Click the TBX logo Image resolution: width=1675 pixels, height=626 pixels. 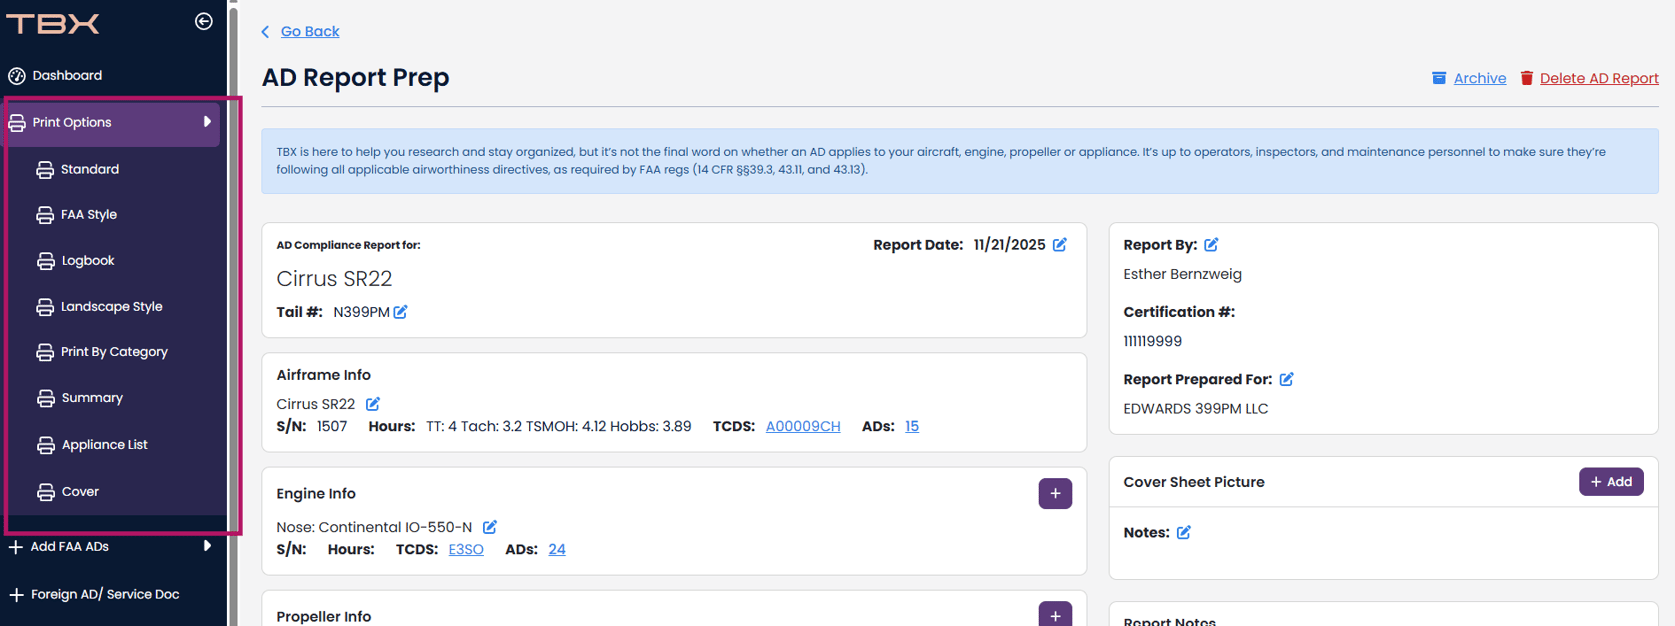coord(53,23)
